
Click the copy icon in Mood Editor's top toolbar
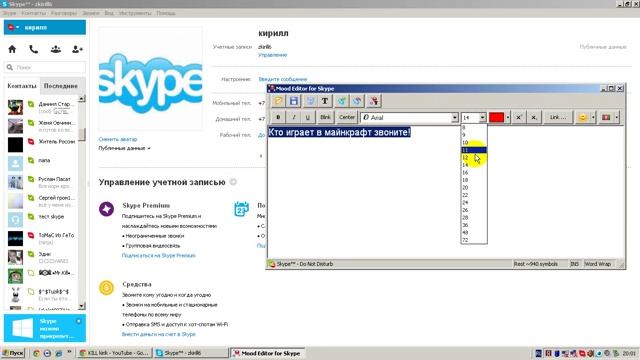click(310, 101)
